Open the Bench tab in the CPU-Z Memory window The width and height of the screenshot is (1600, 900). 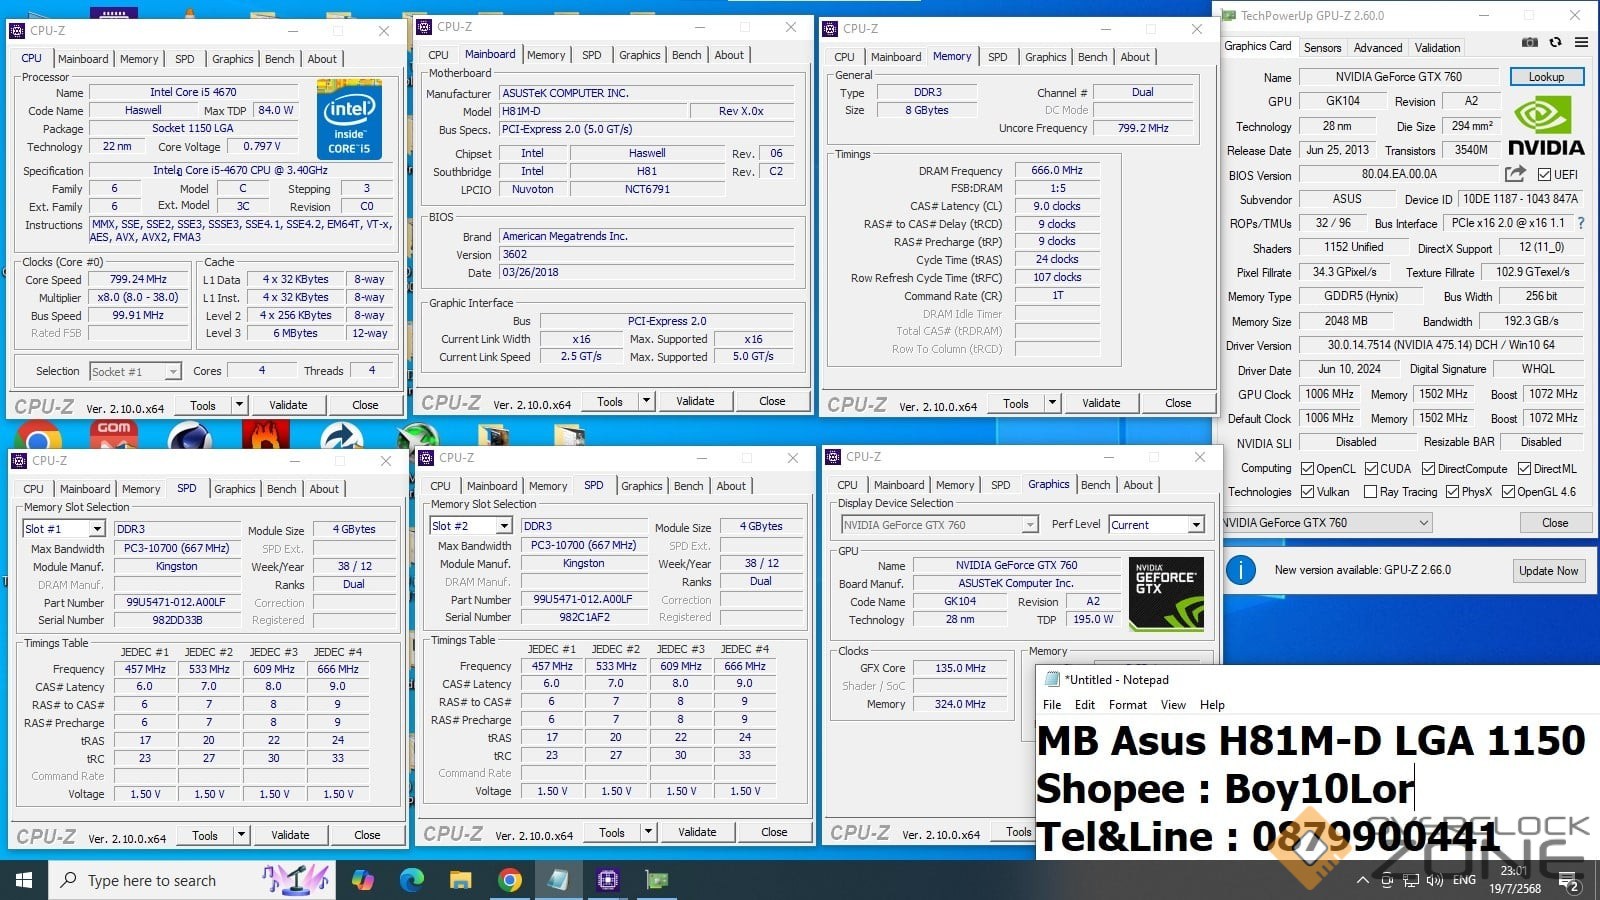(1092, 57)
